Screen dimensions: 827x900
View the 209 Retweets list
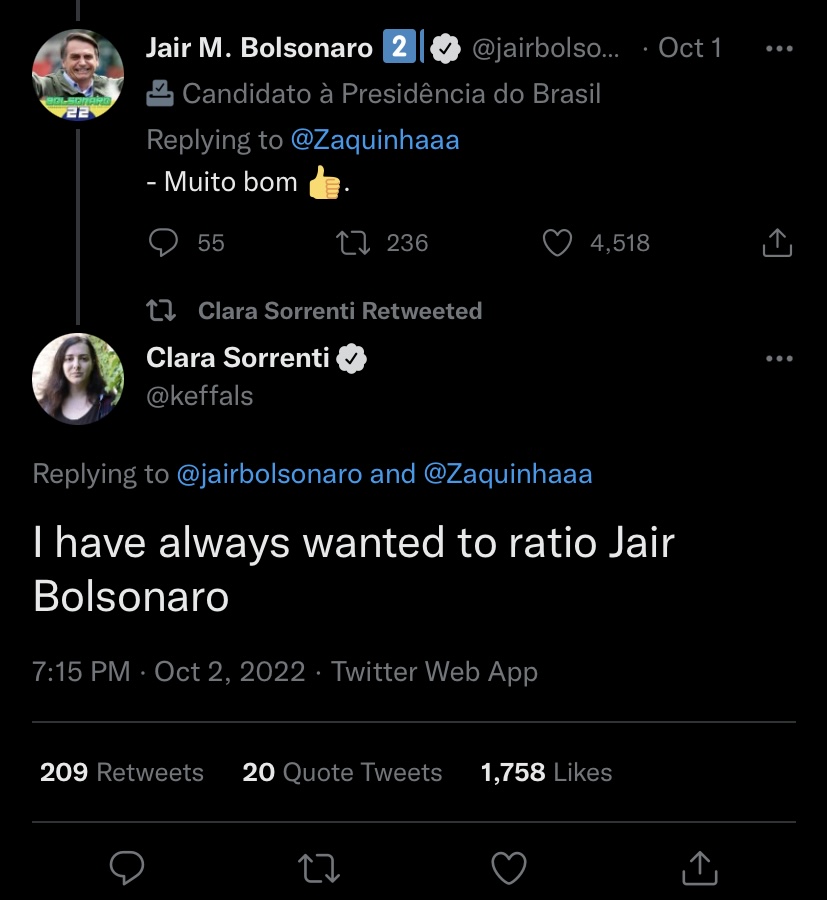point(122,772)
